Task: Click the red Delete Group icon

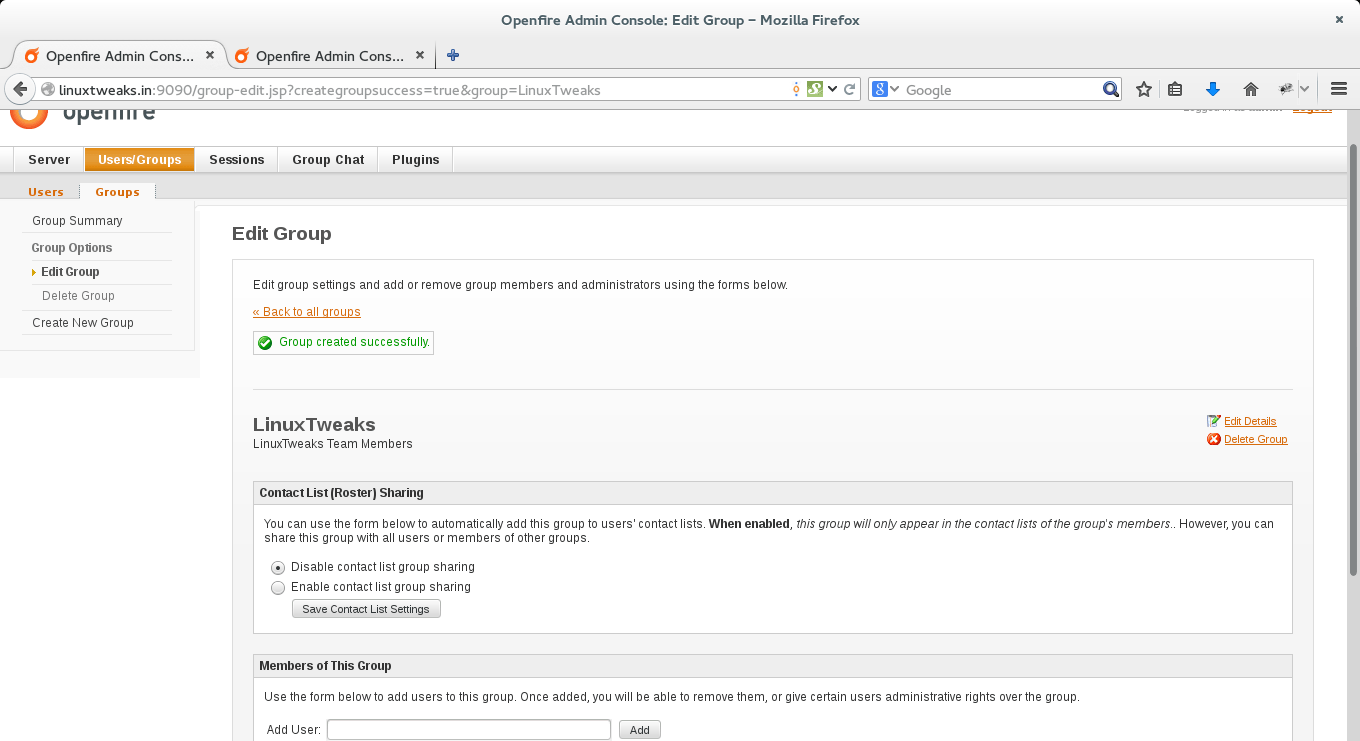Action: pos(1214,439)
